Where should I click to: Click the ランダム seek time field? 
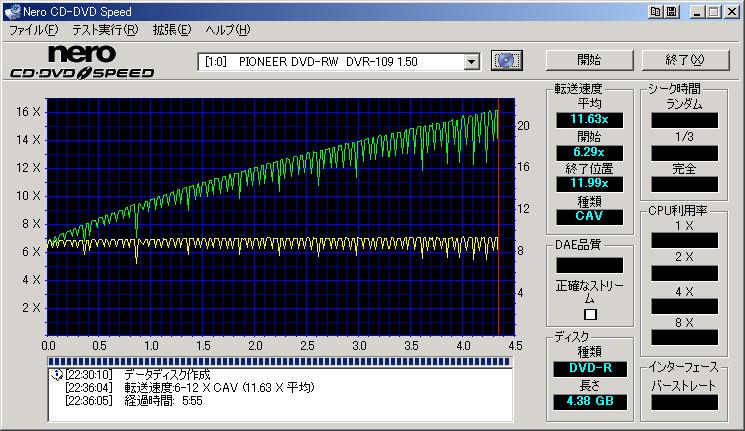pyautogui.click(x=684, y=120)
